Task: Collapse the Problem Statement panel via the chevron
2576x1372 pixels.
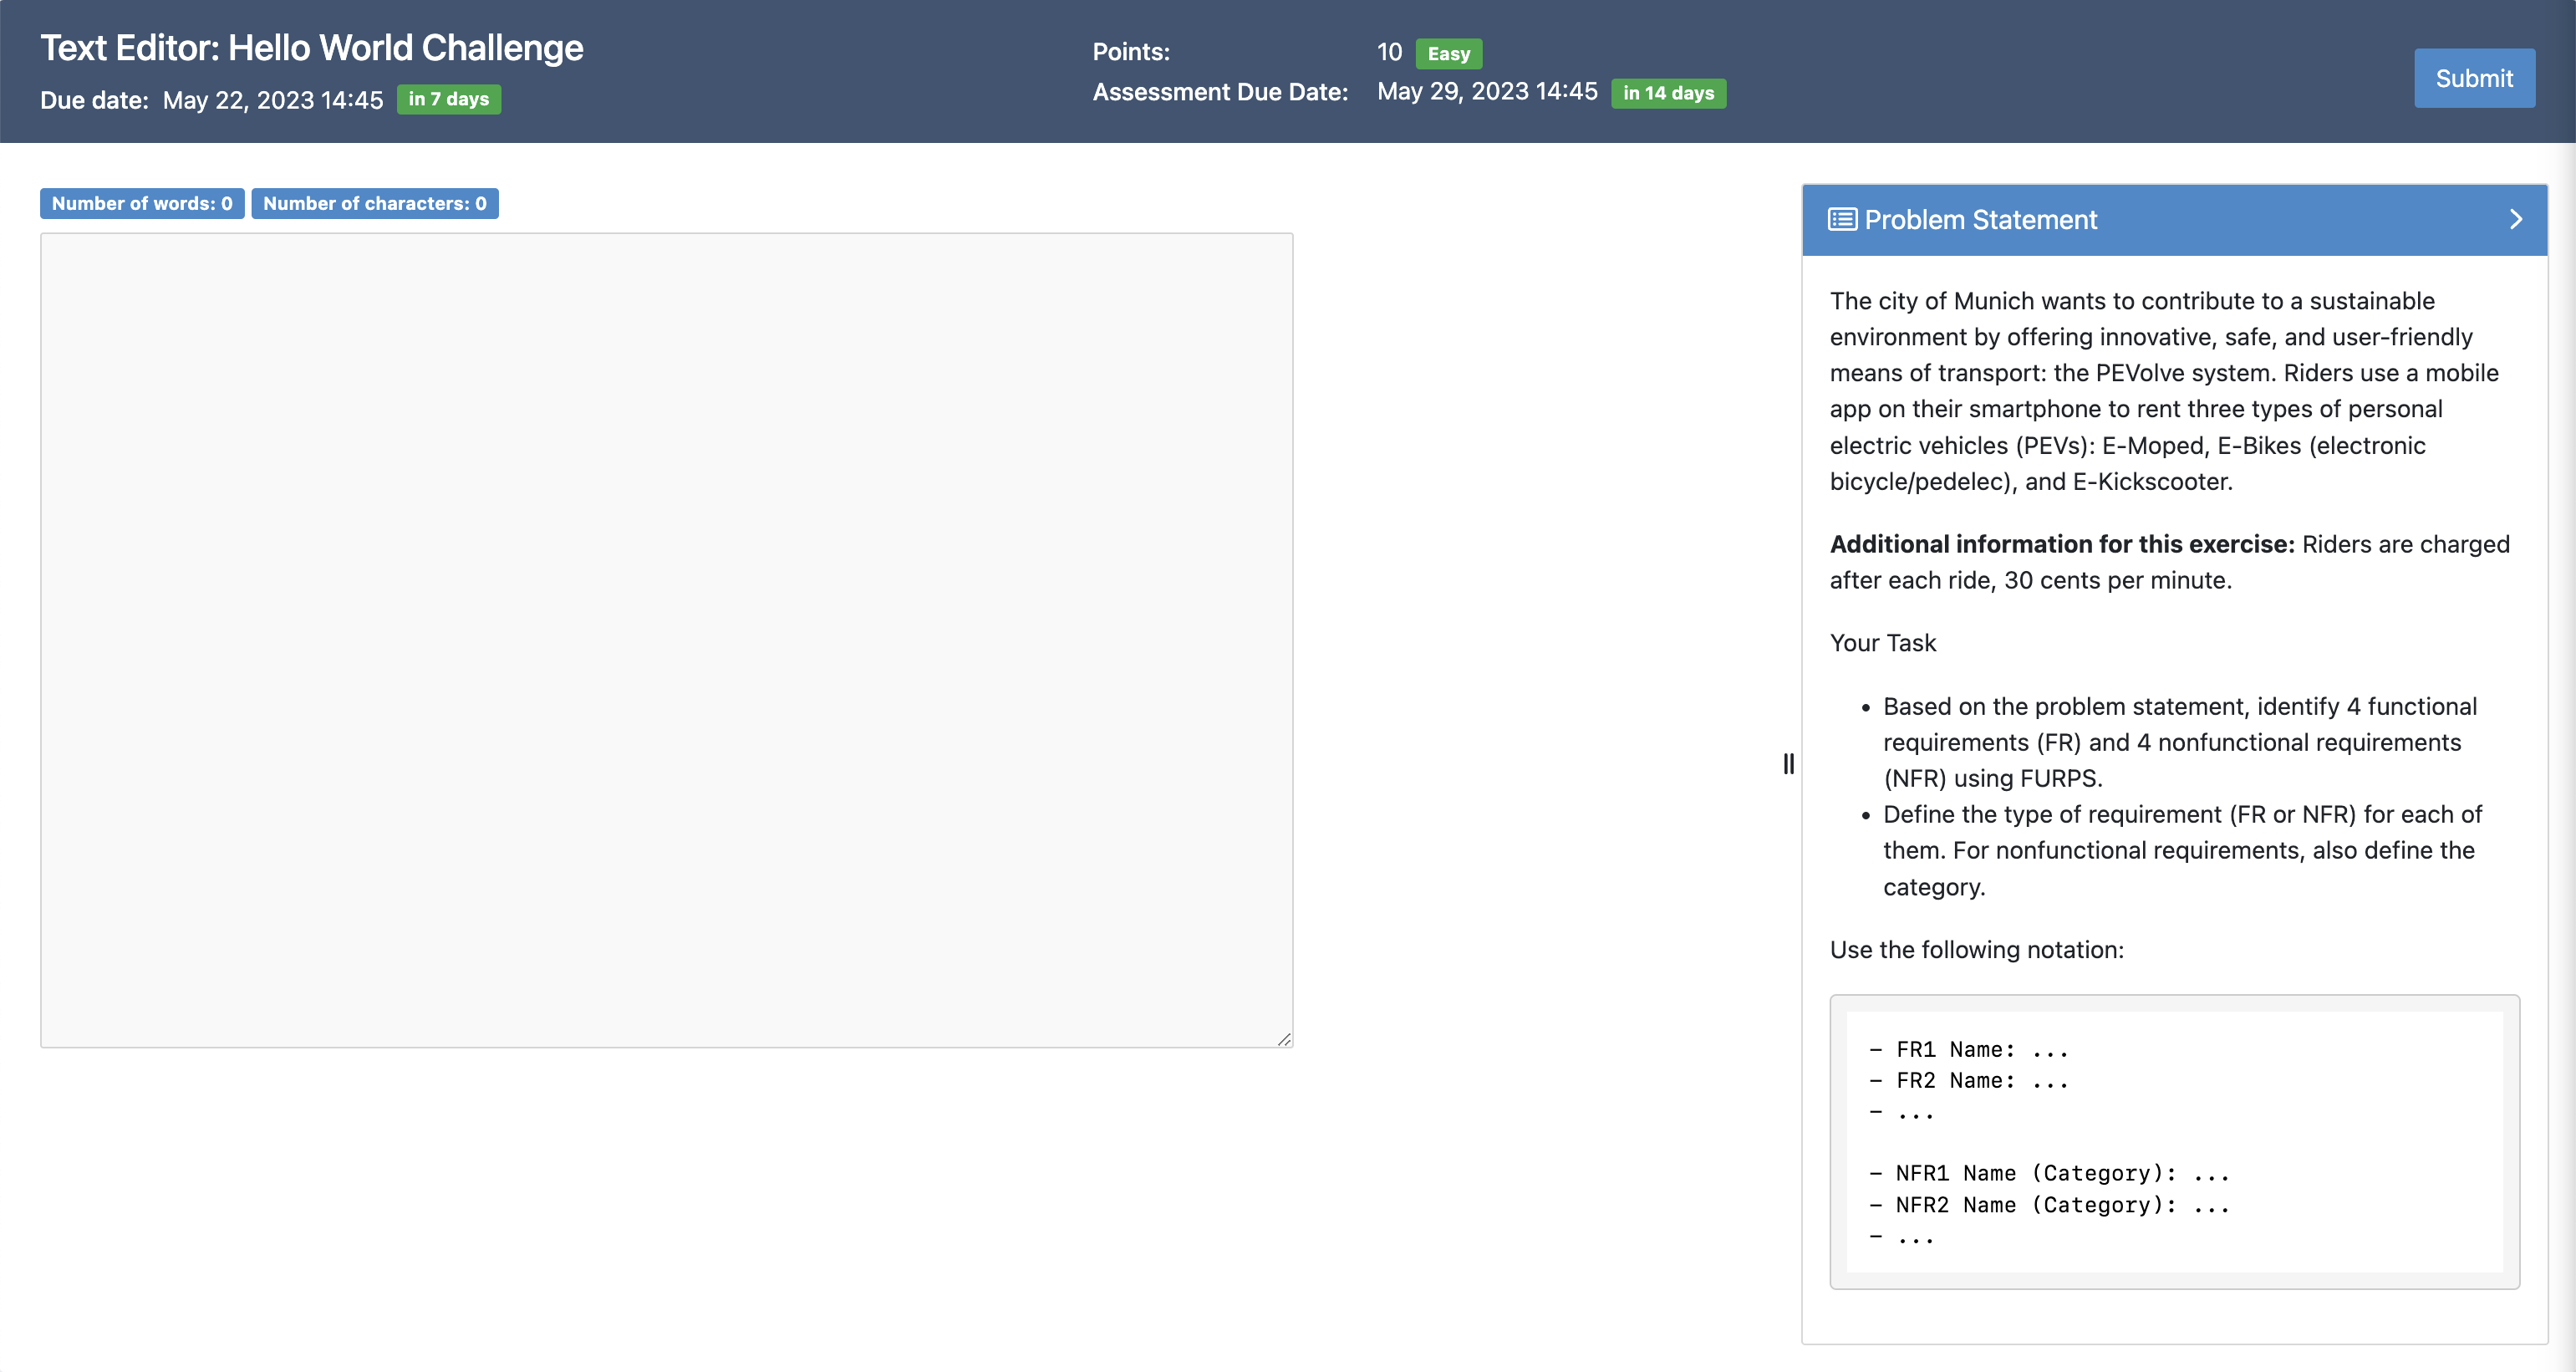Action: 2517,219
